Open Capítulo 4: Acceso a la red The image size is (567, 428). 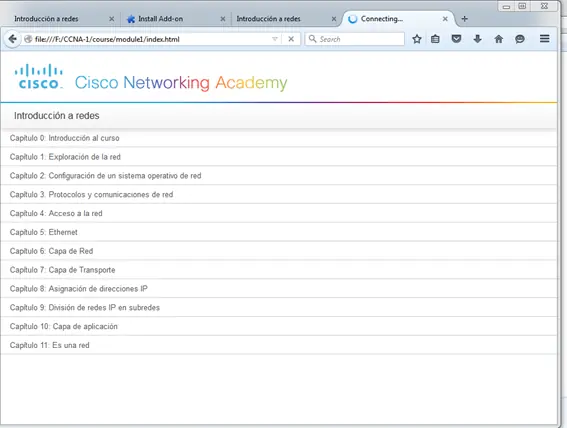click(278, 213)
